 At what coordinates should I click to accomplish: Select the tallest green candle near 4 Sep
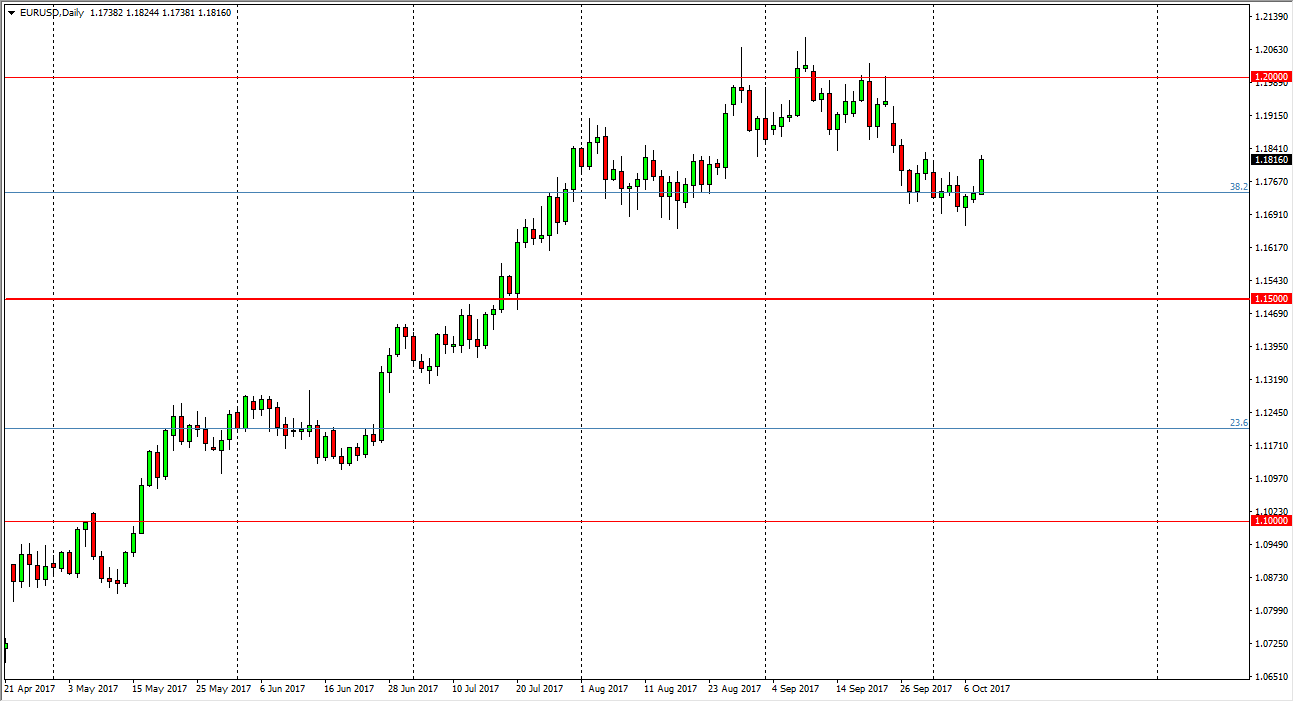tap(797, 90)
